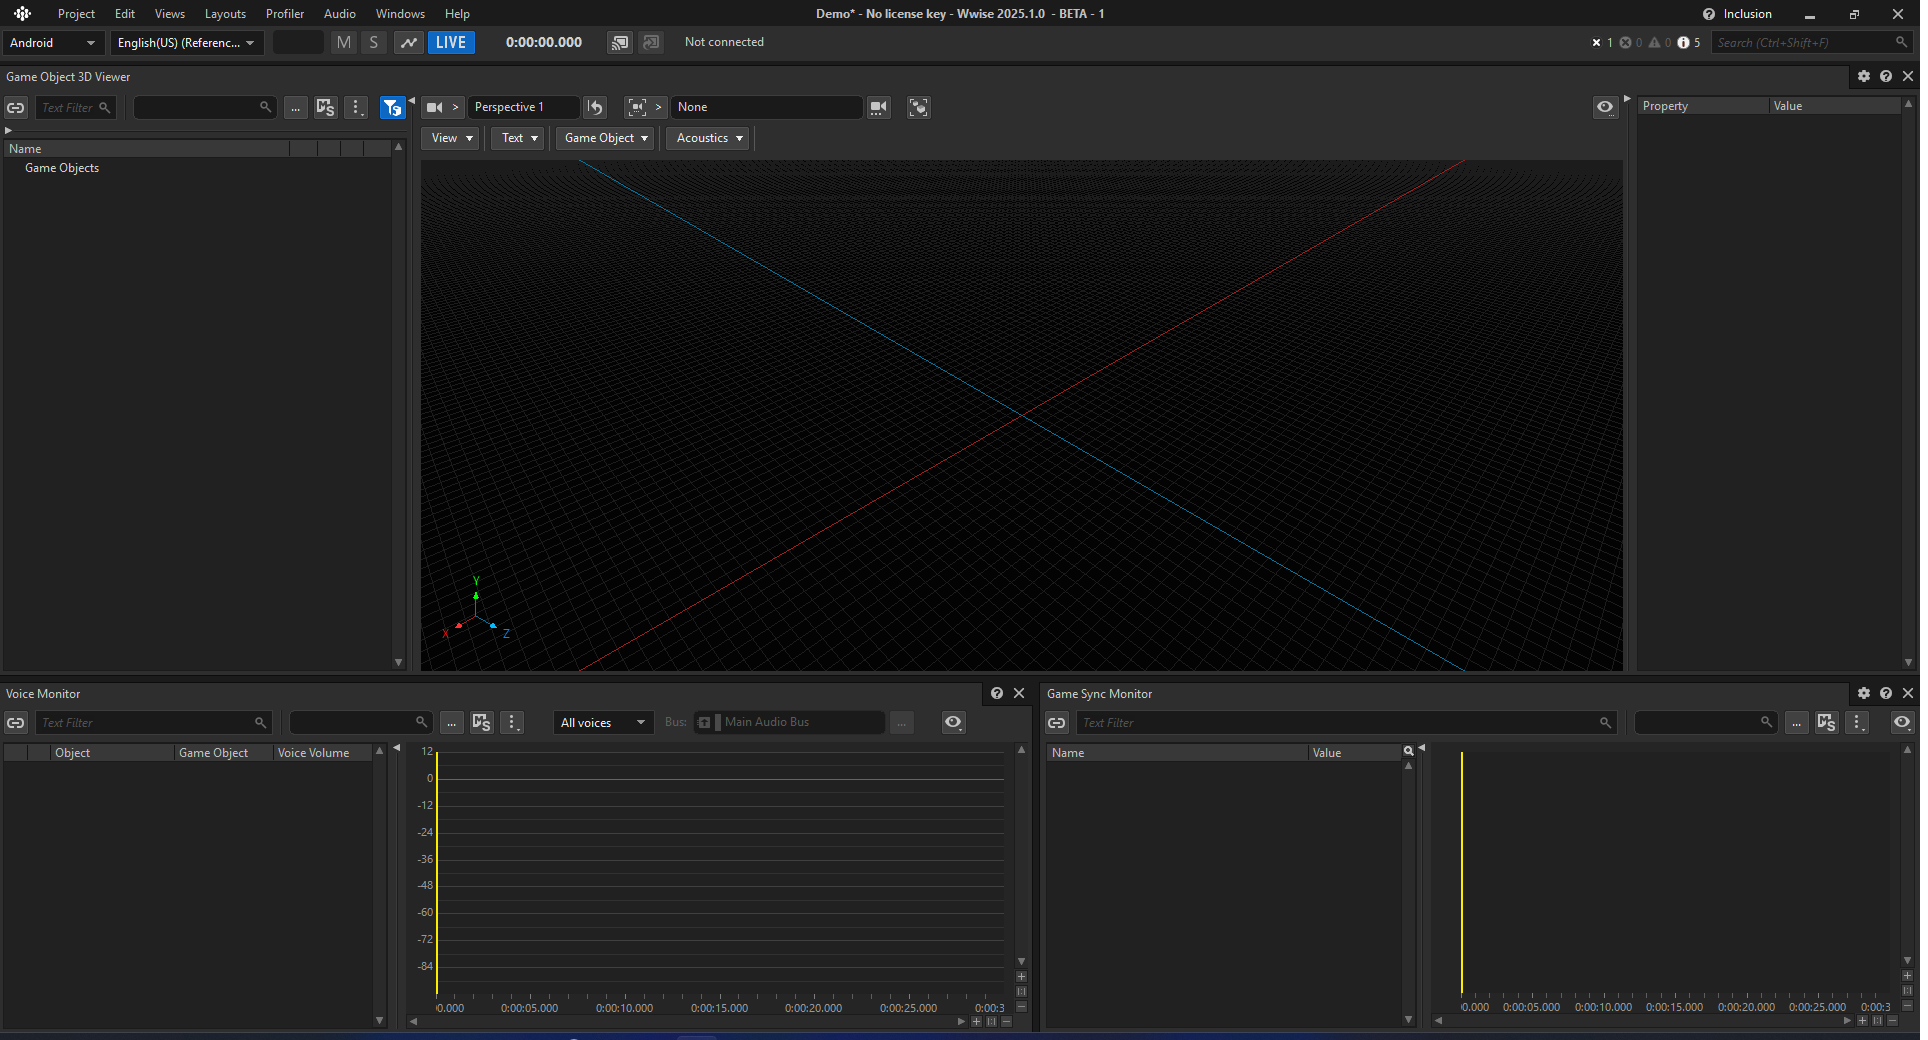The width and height of the screenshot is (1928, 1040).
Task: Click the frame-all icon in 3D viewer
Action: coord(918,107)
